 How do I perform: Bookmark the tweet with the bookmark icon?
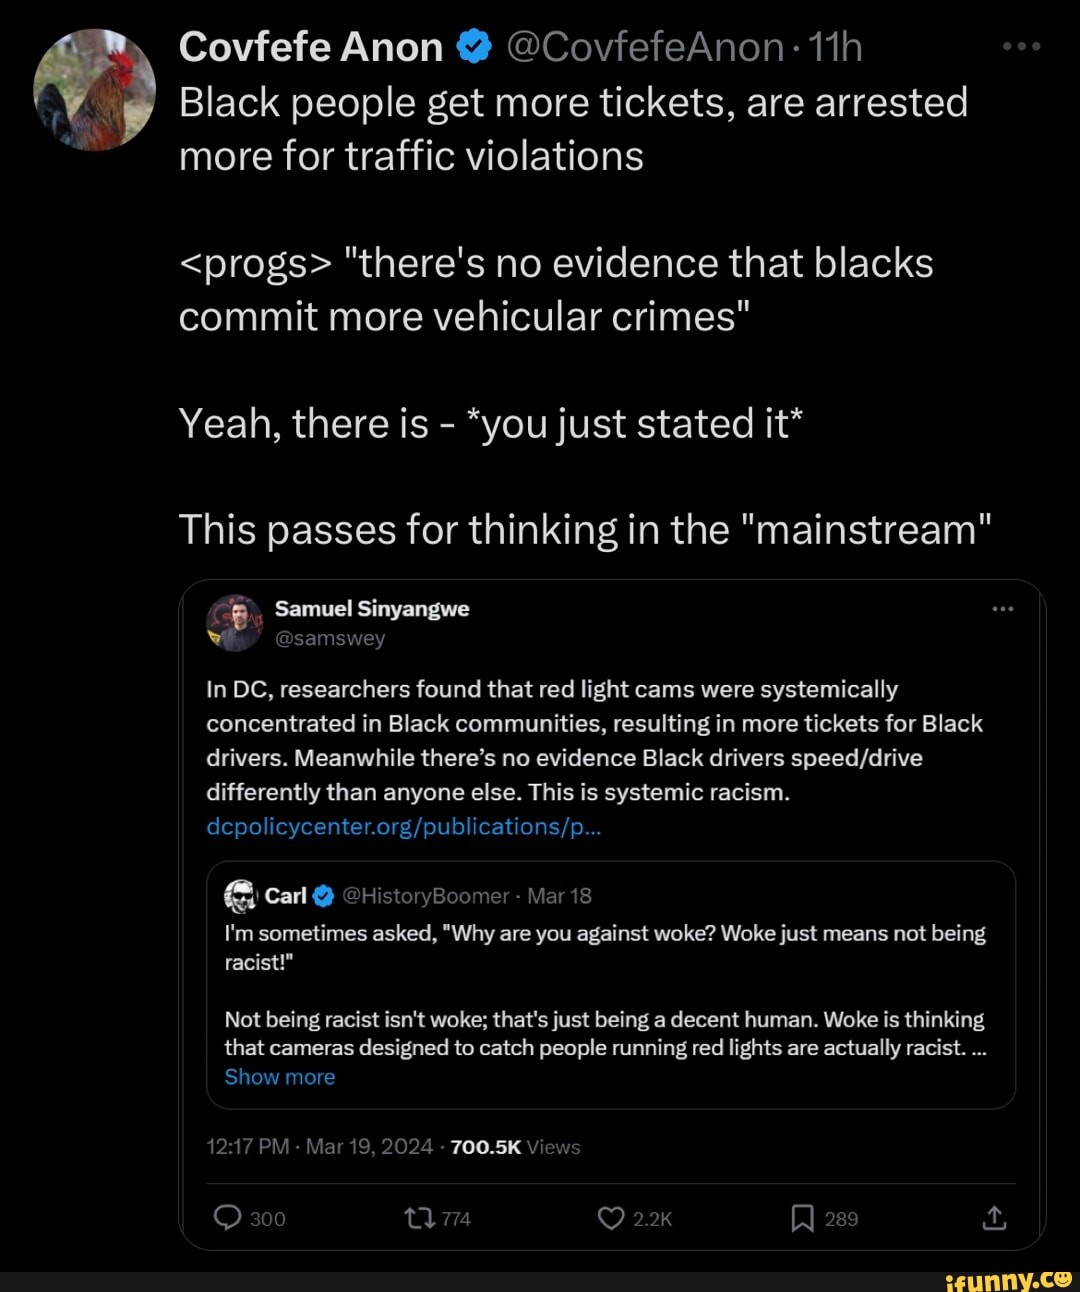tap(802, 1218)
